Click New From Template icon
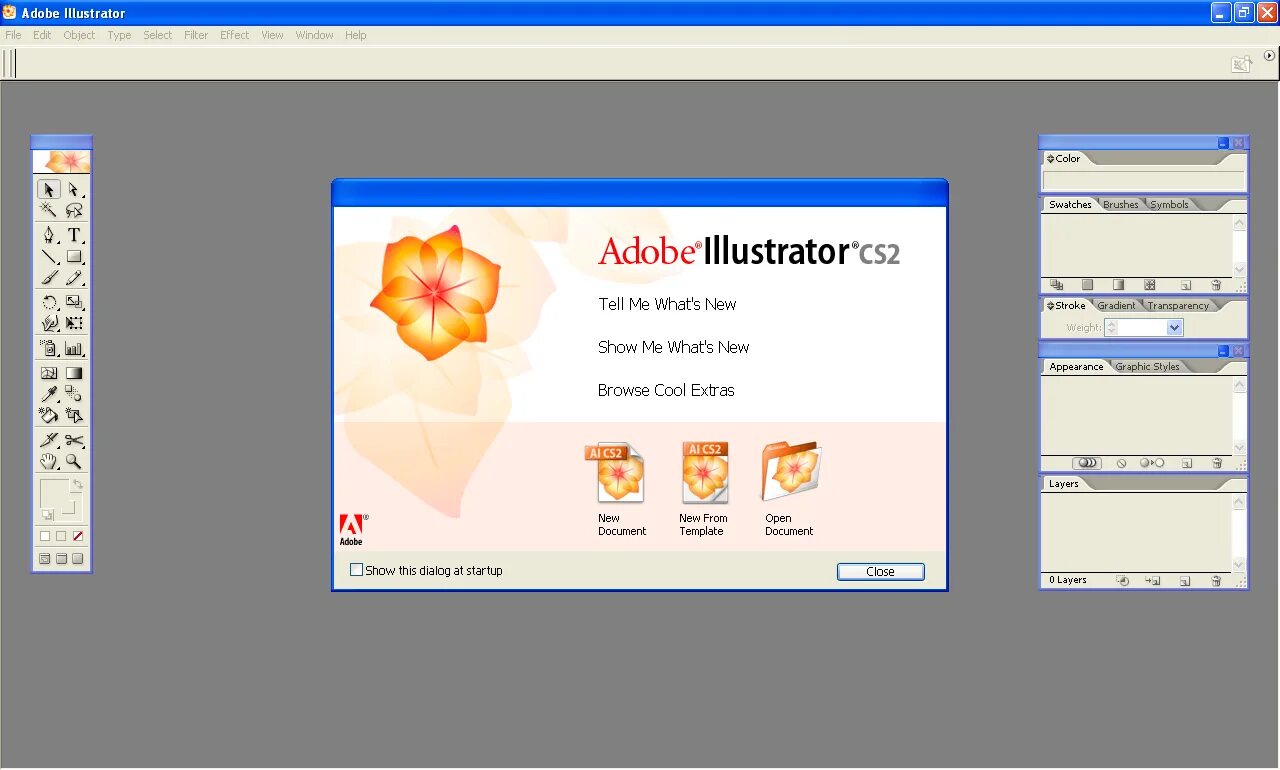 pos(705,473)
